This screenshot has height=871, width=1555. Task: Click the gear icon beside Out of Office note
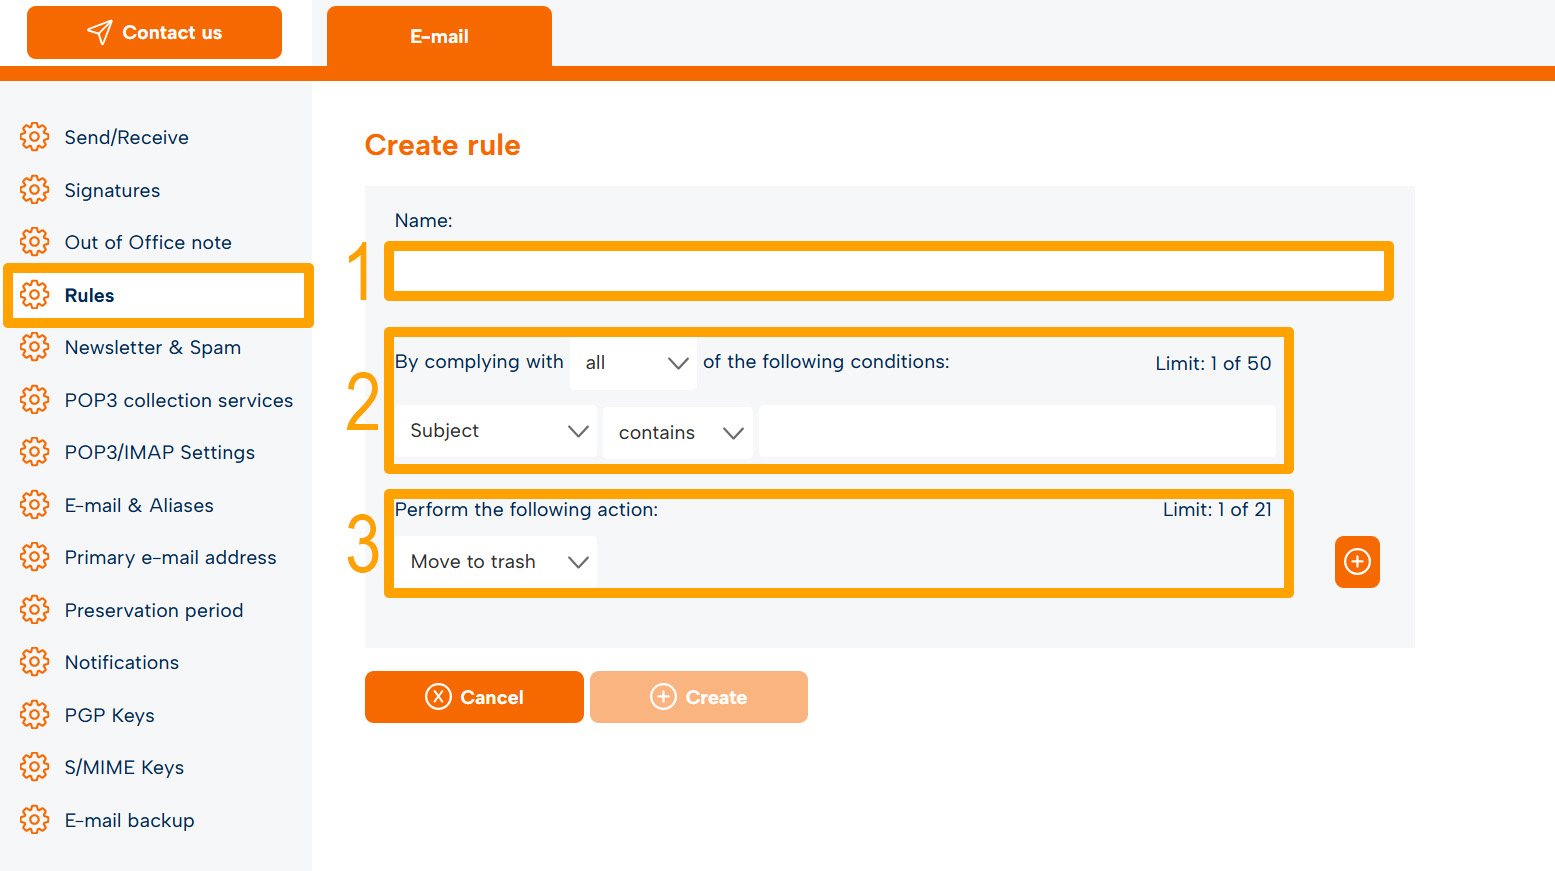(x=34, y=242)
